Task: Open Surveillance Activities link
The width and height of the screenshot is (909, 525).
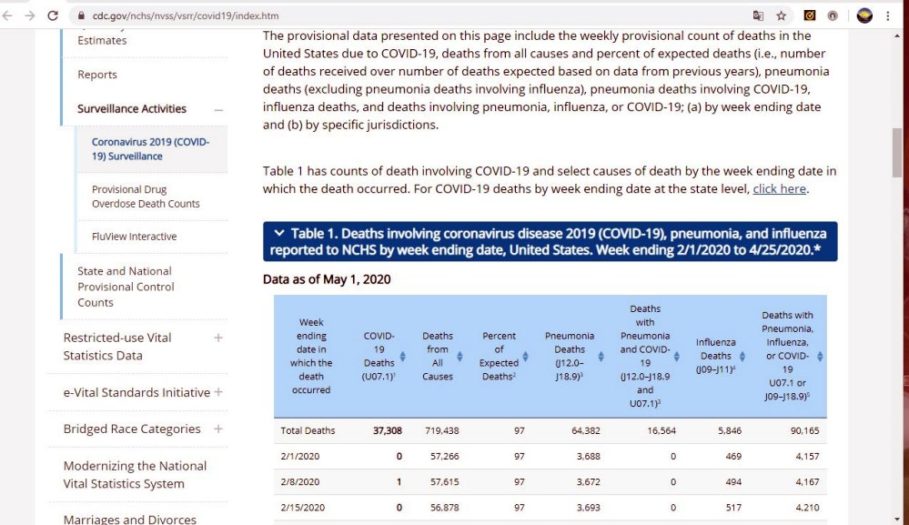Action: click(132, 109)
